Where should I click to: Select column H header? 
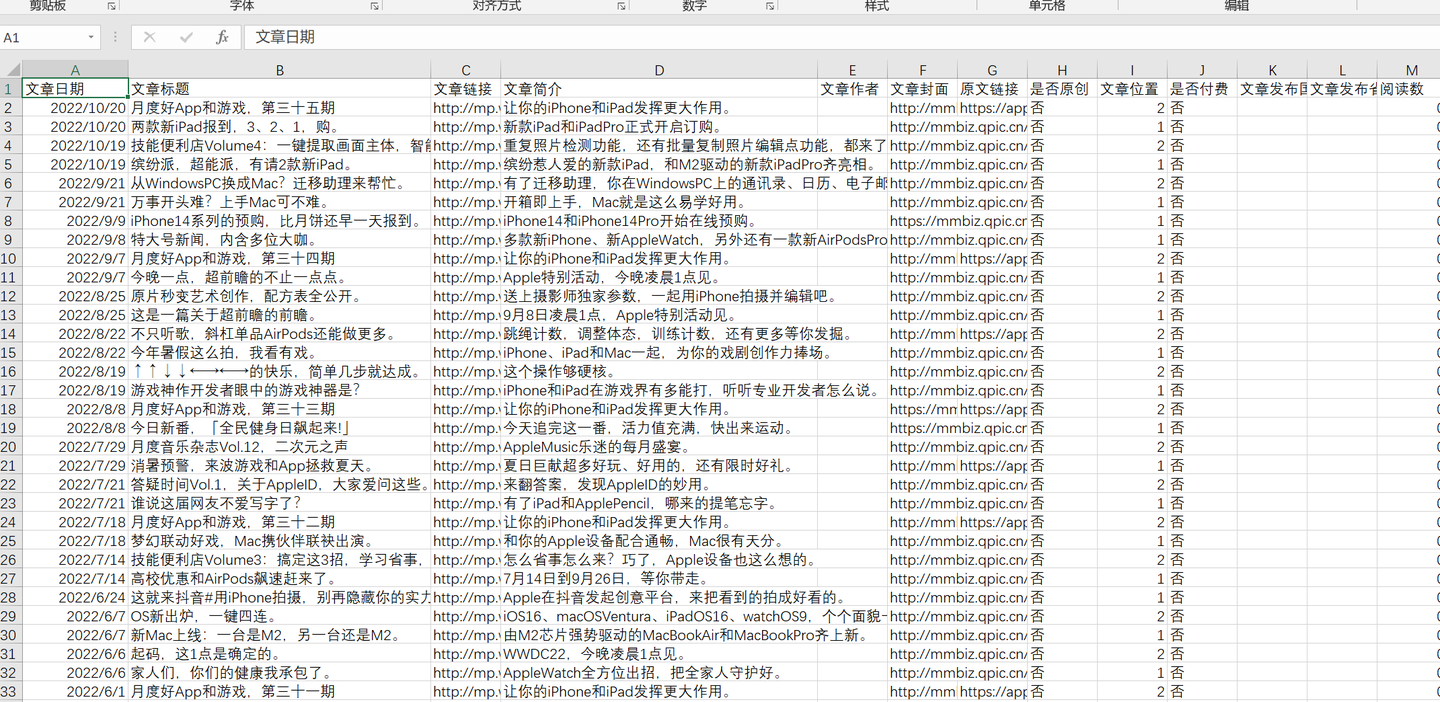(1062, 70)
